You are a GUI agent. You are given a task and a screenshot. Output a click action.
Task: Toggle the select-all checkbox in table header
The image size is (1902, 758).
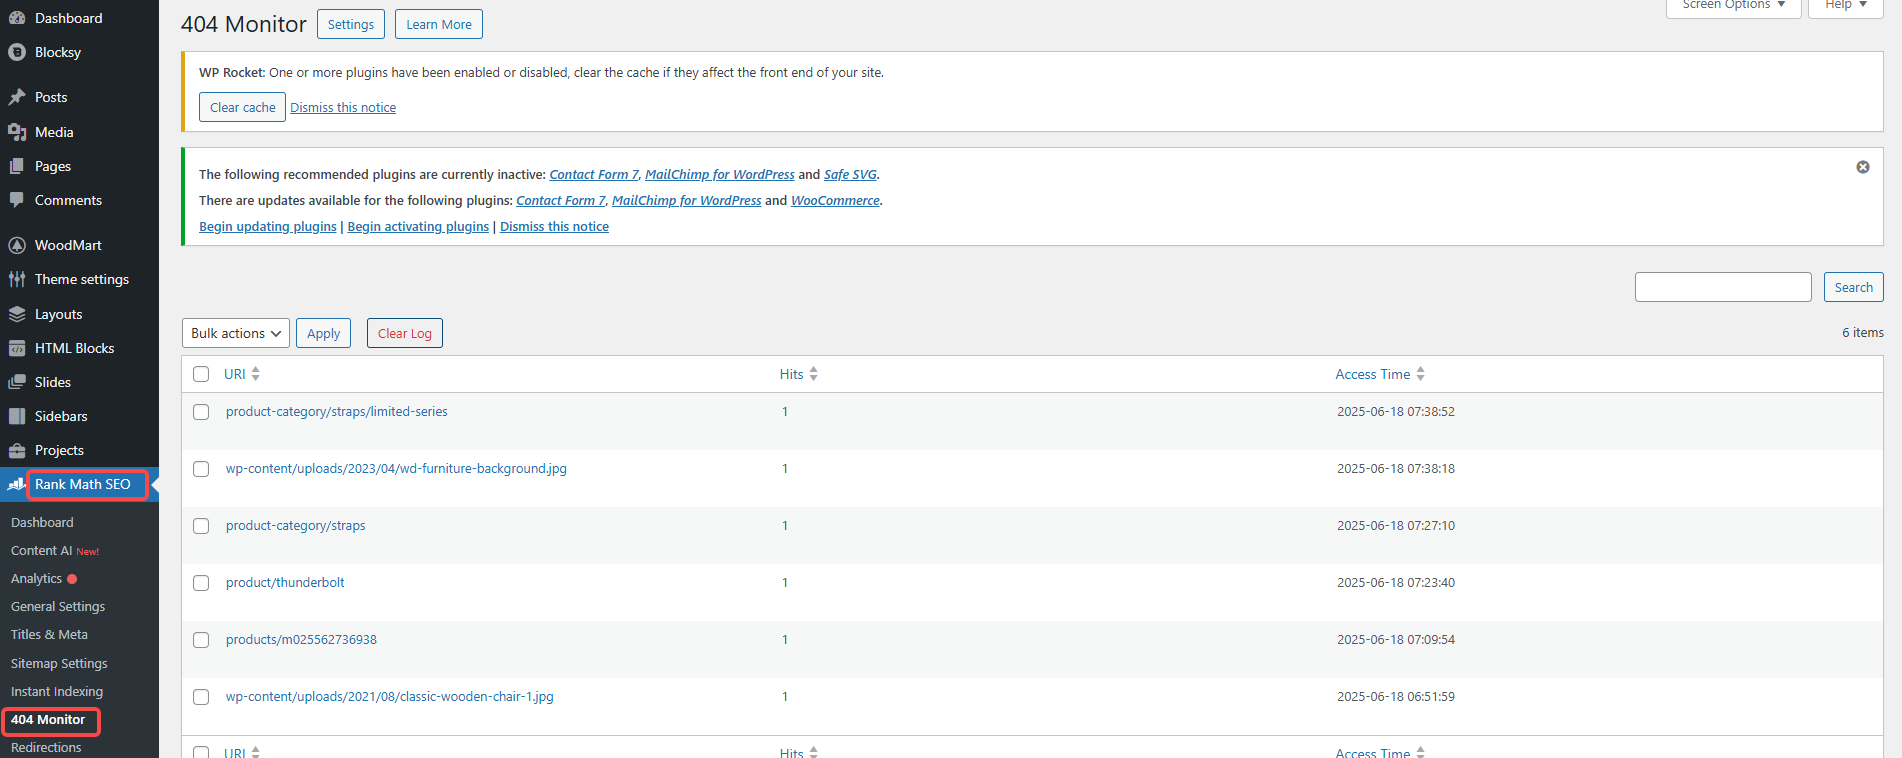(201, 374)
